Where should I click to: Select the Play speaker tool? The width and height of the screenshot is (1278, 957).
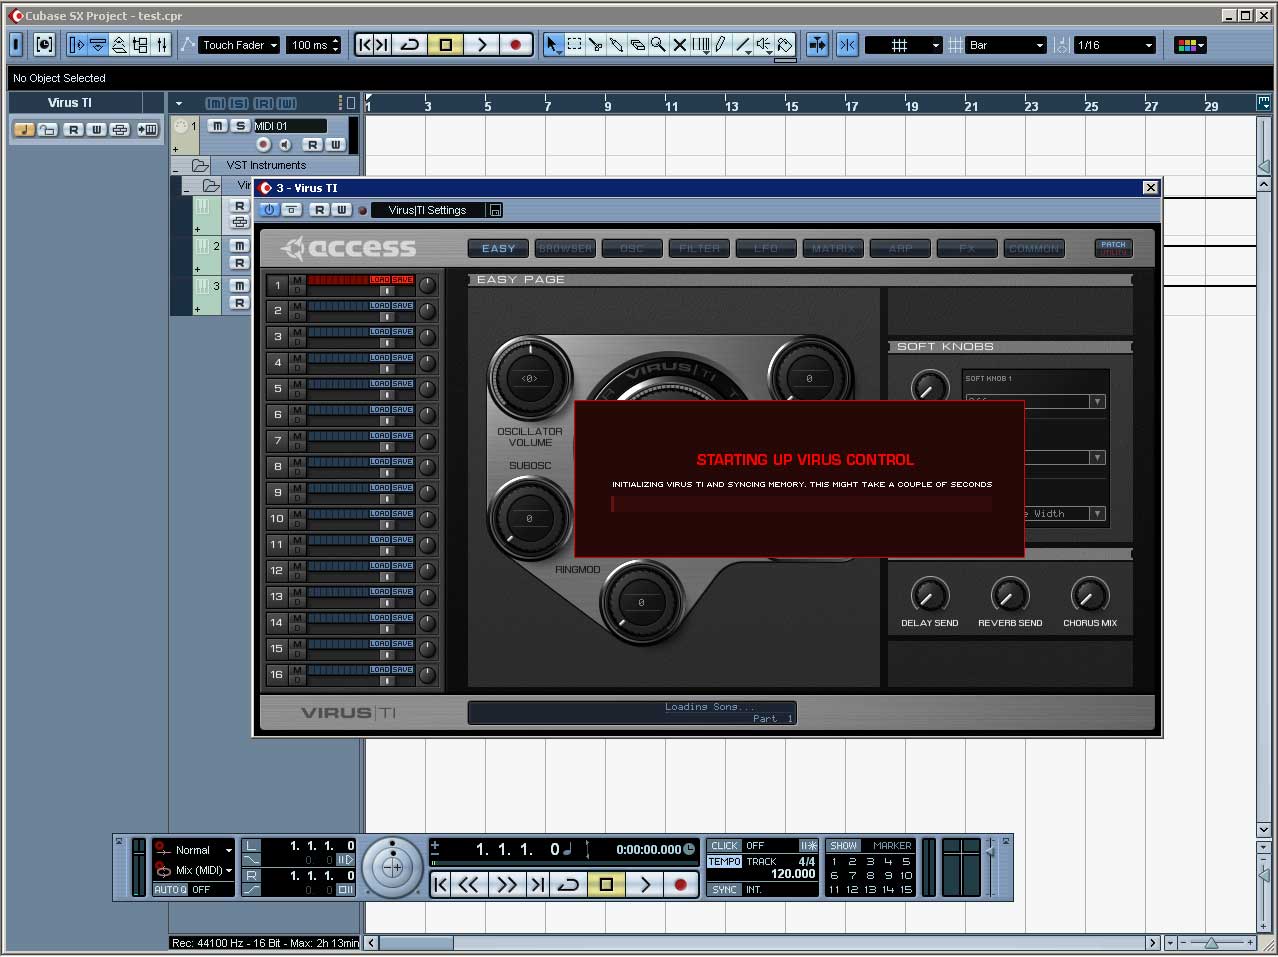click(764, 45)
